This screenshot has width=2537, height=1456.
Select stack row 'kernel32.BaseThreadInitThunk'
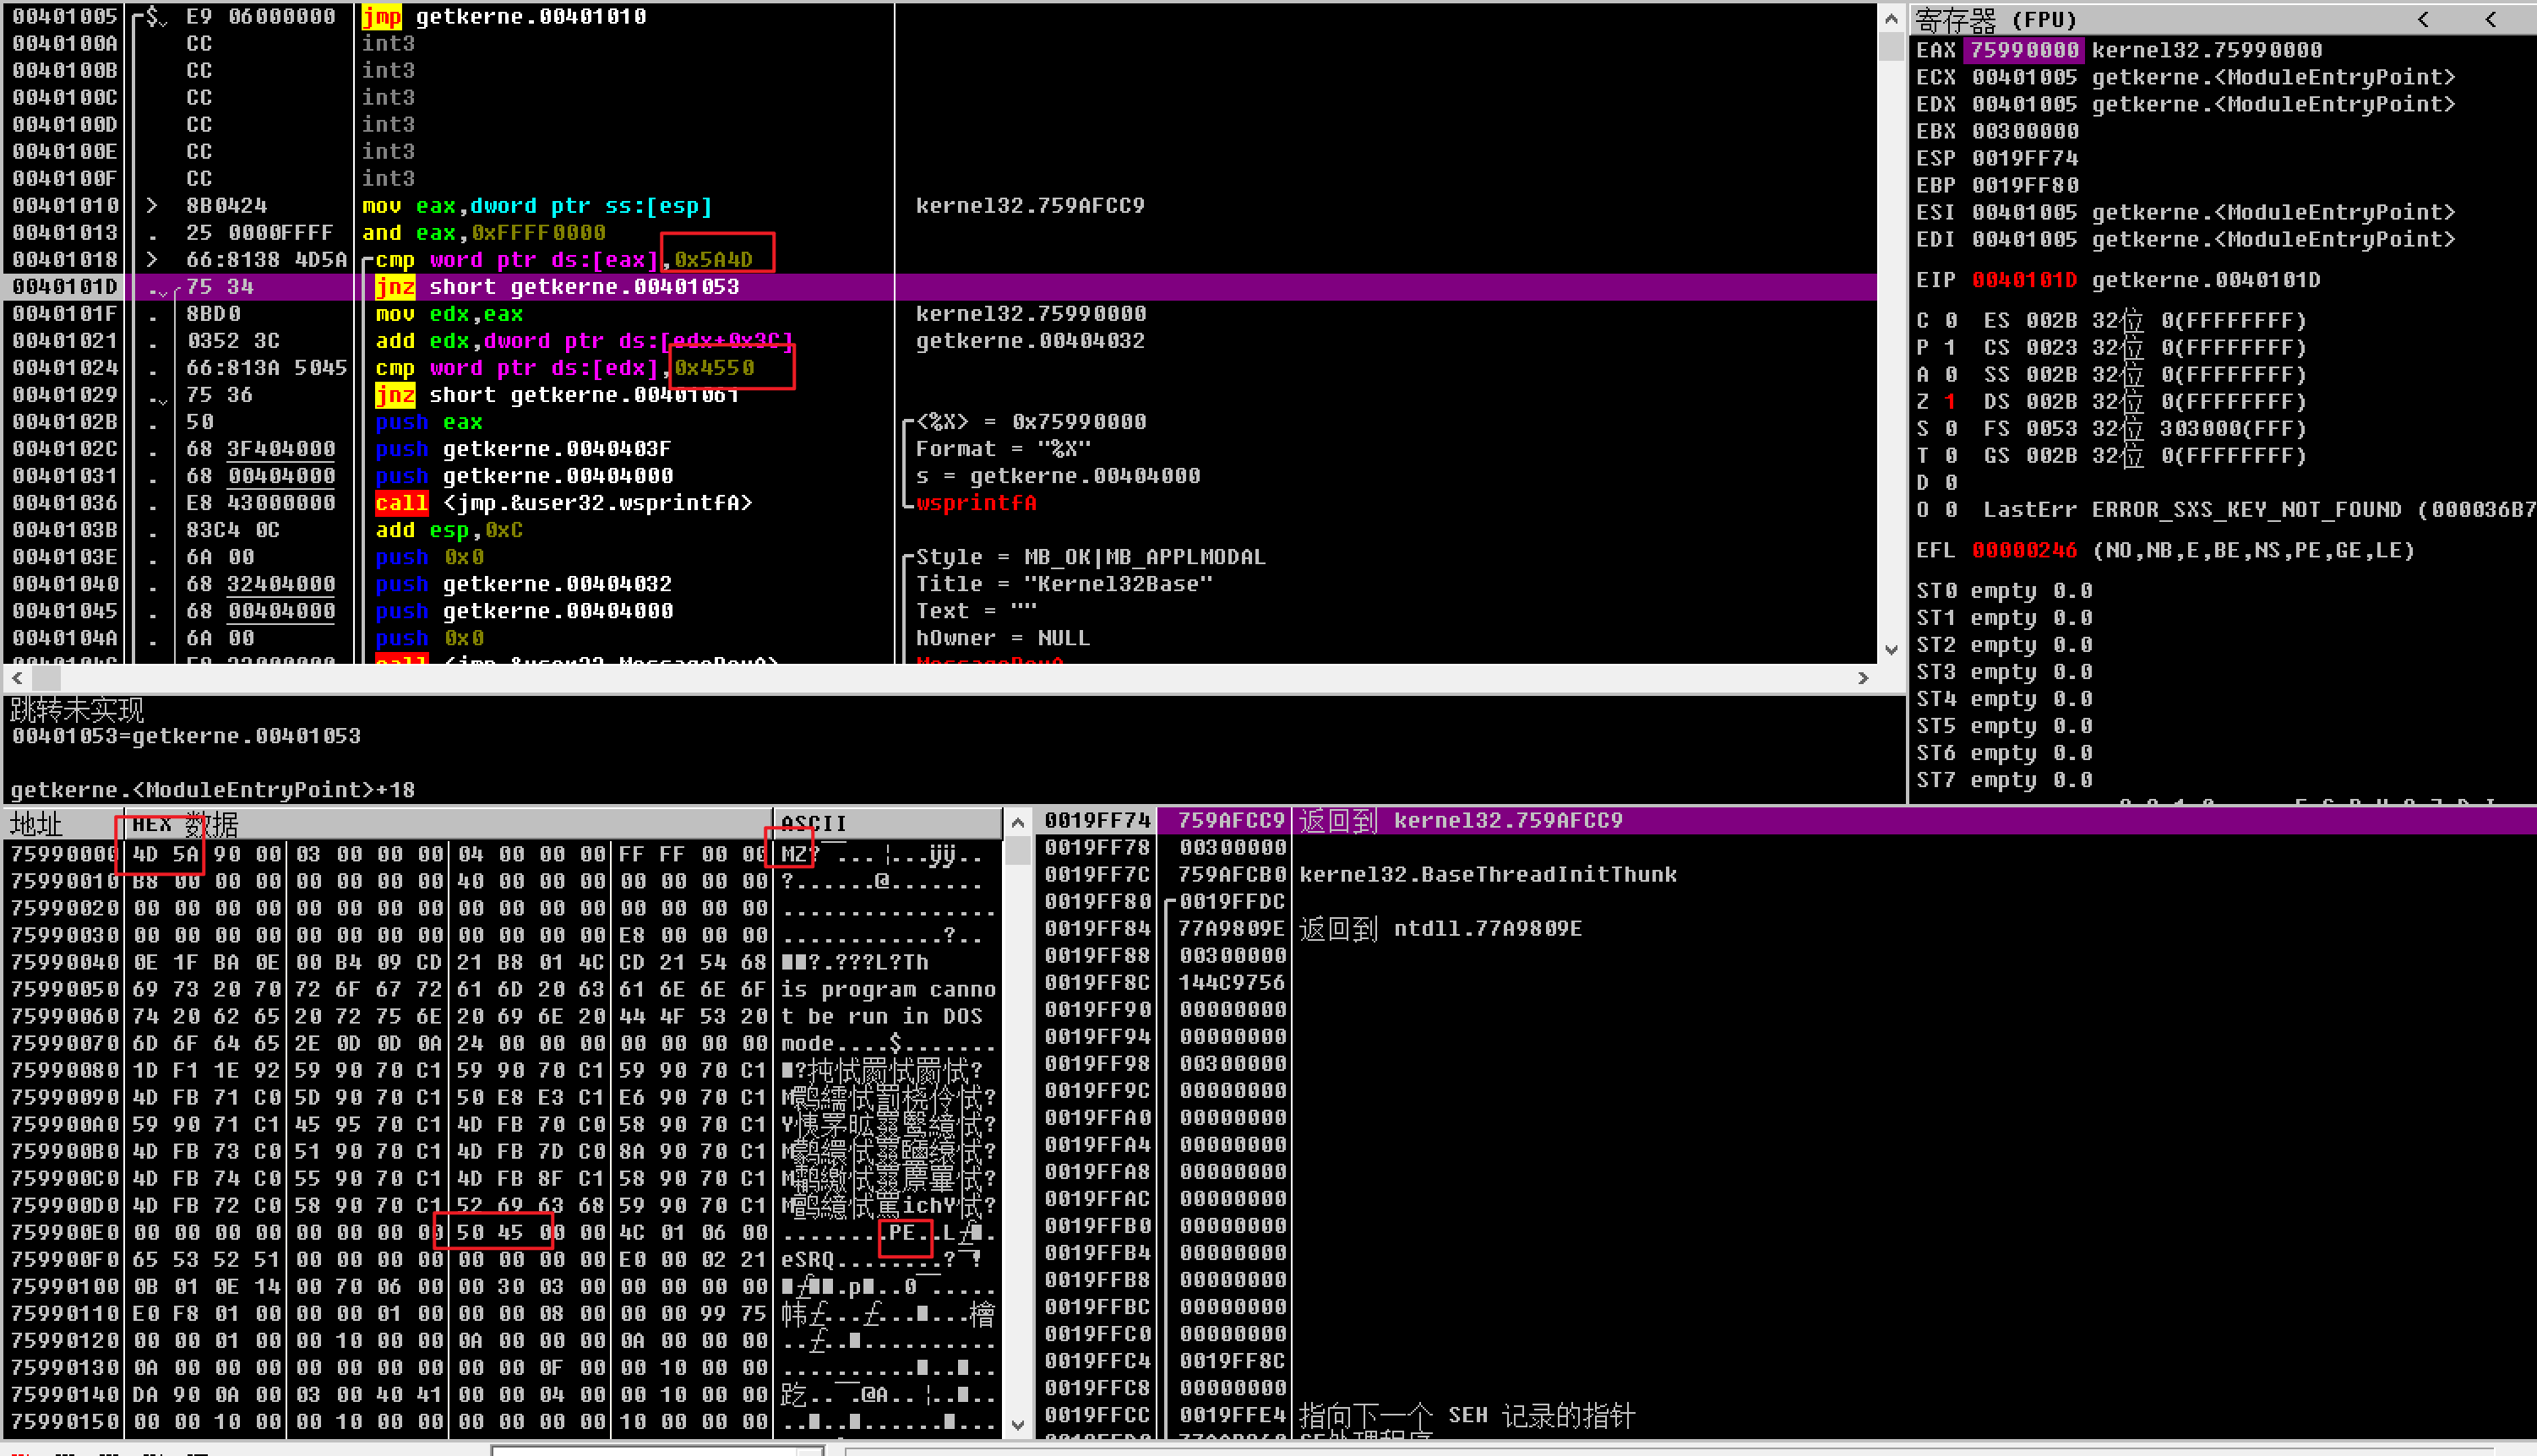(x=1785, y=874)
